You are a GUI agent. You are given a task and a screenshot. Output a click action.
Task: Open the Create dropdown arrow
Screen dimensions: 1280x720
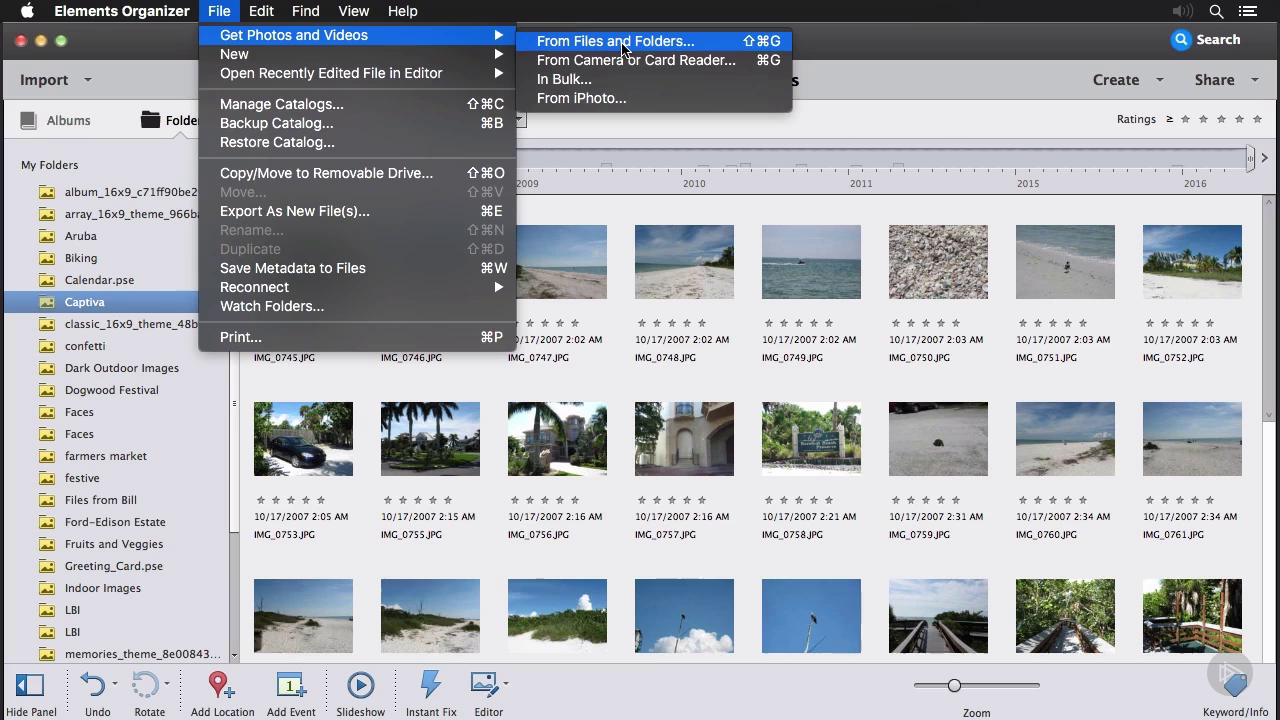pyautogui.click(x=1160, y=80)
